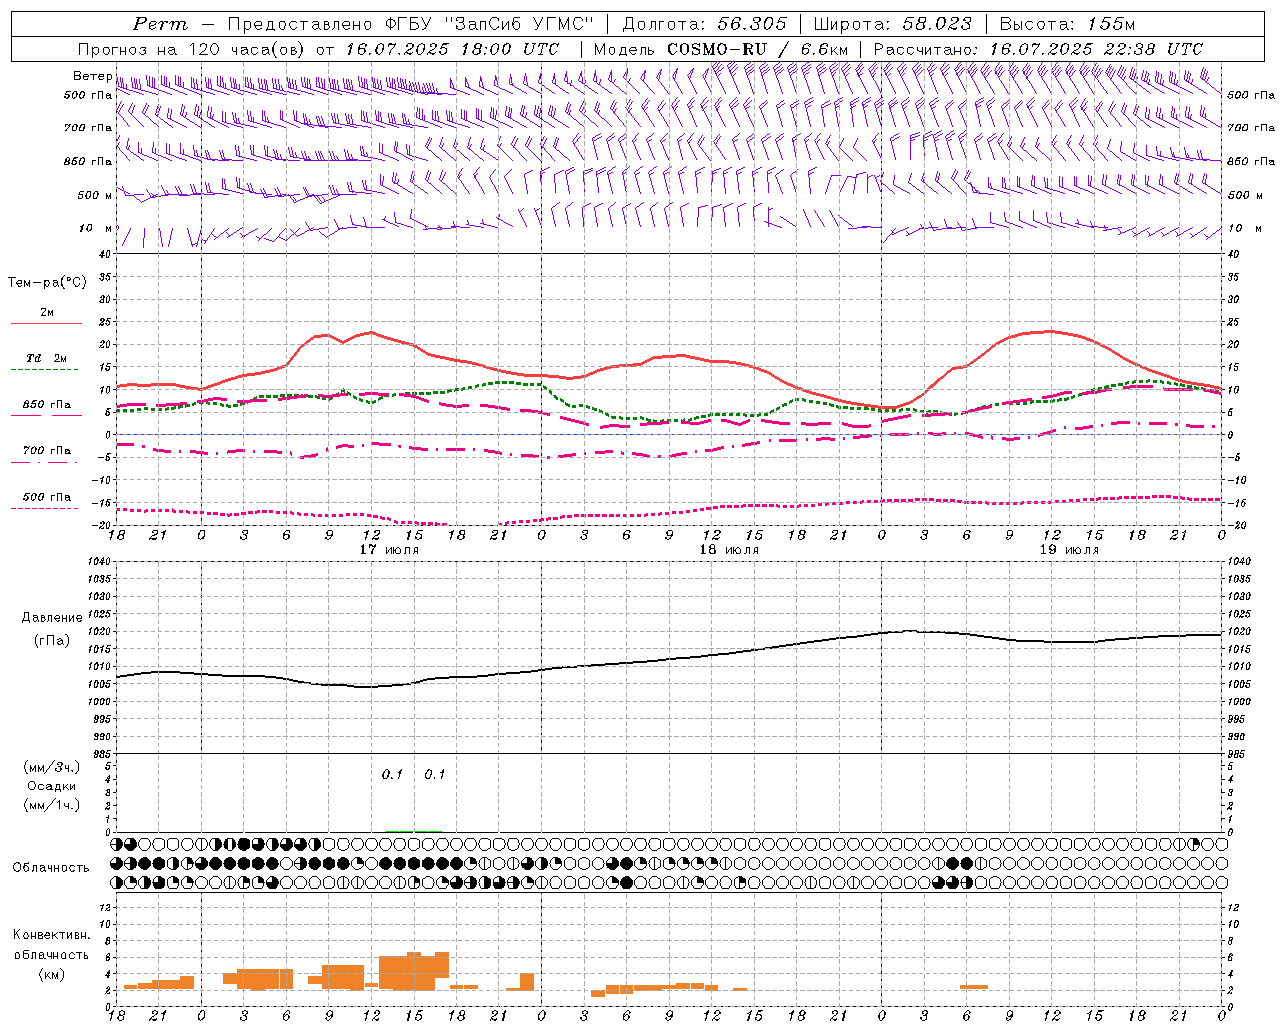Click the forecast start "16.07.2025 18:00 UTC"
Screen dimensions: 1280x1024
453,49
